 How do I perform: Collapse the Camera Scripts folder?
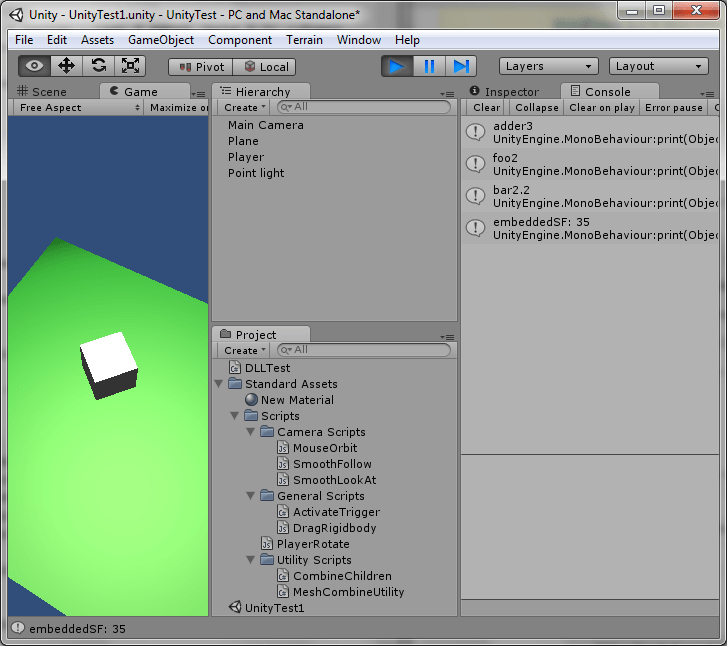[x=251, y=432]
